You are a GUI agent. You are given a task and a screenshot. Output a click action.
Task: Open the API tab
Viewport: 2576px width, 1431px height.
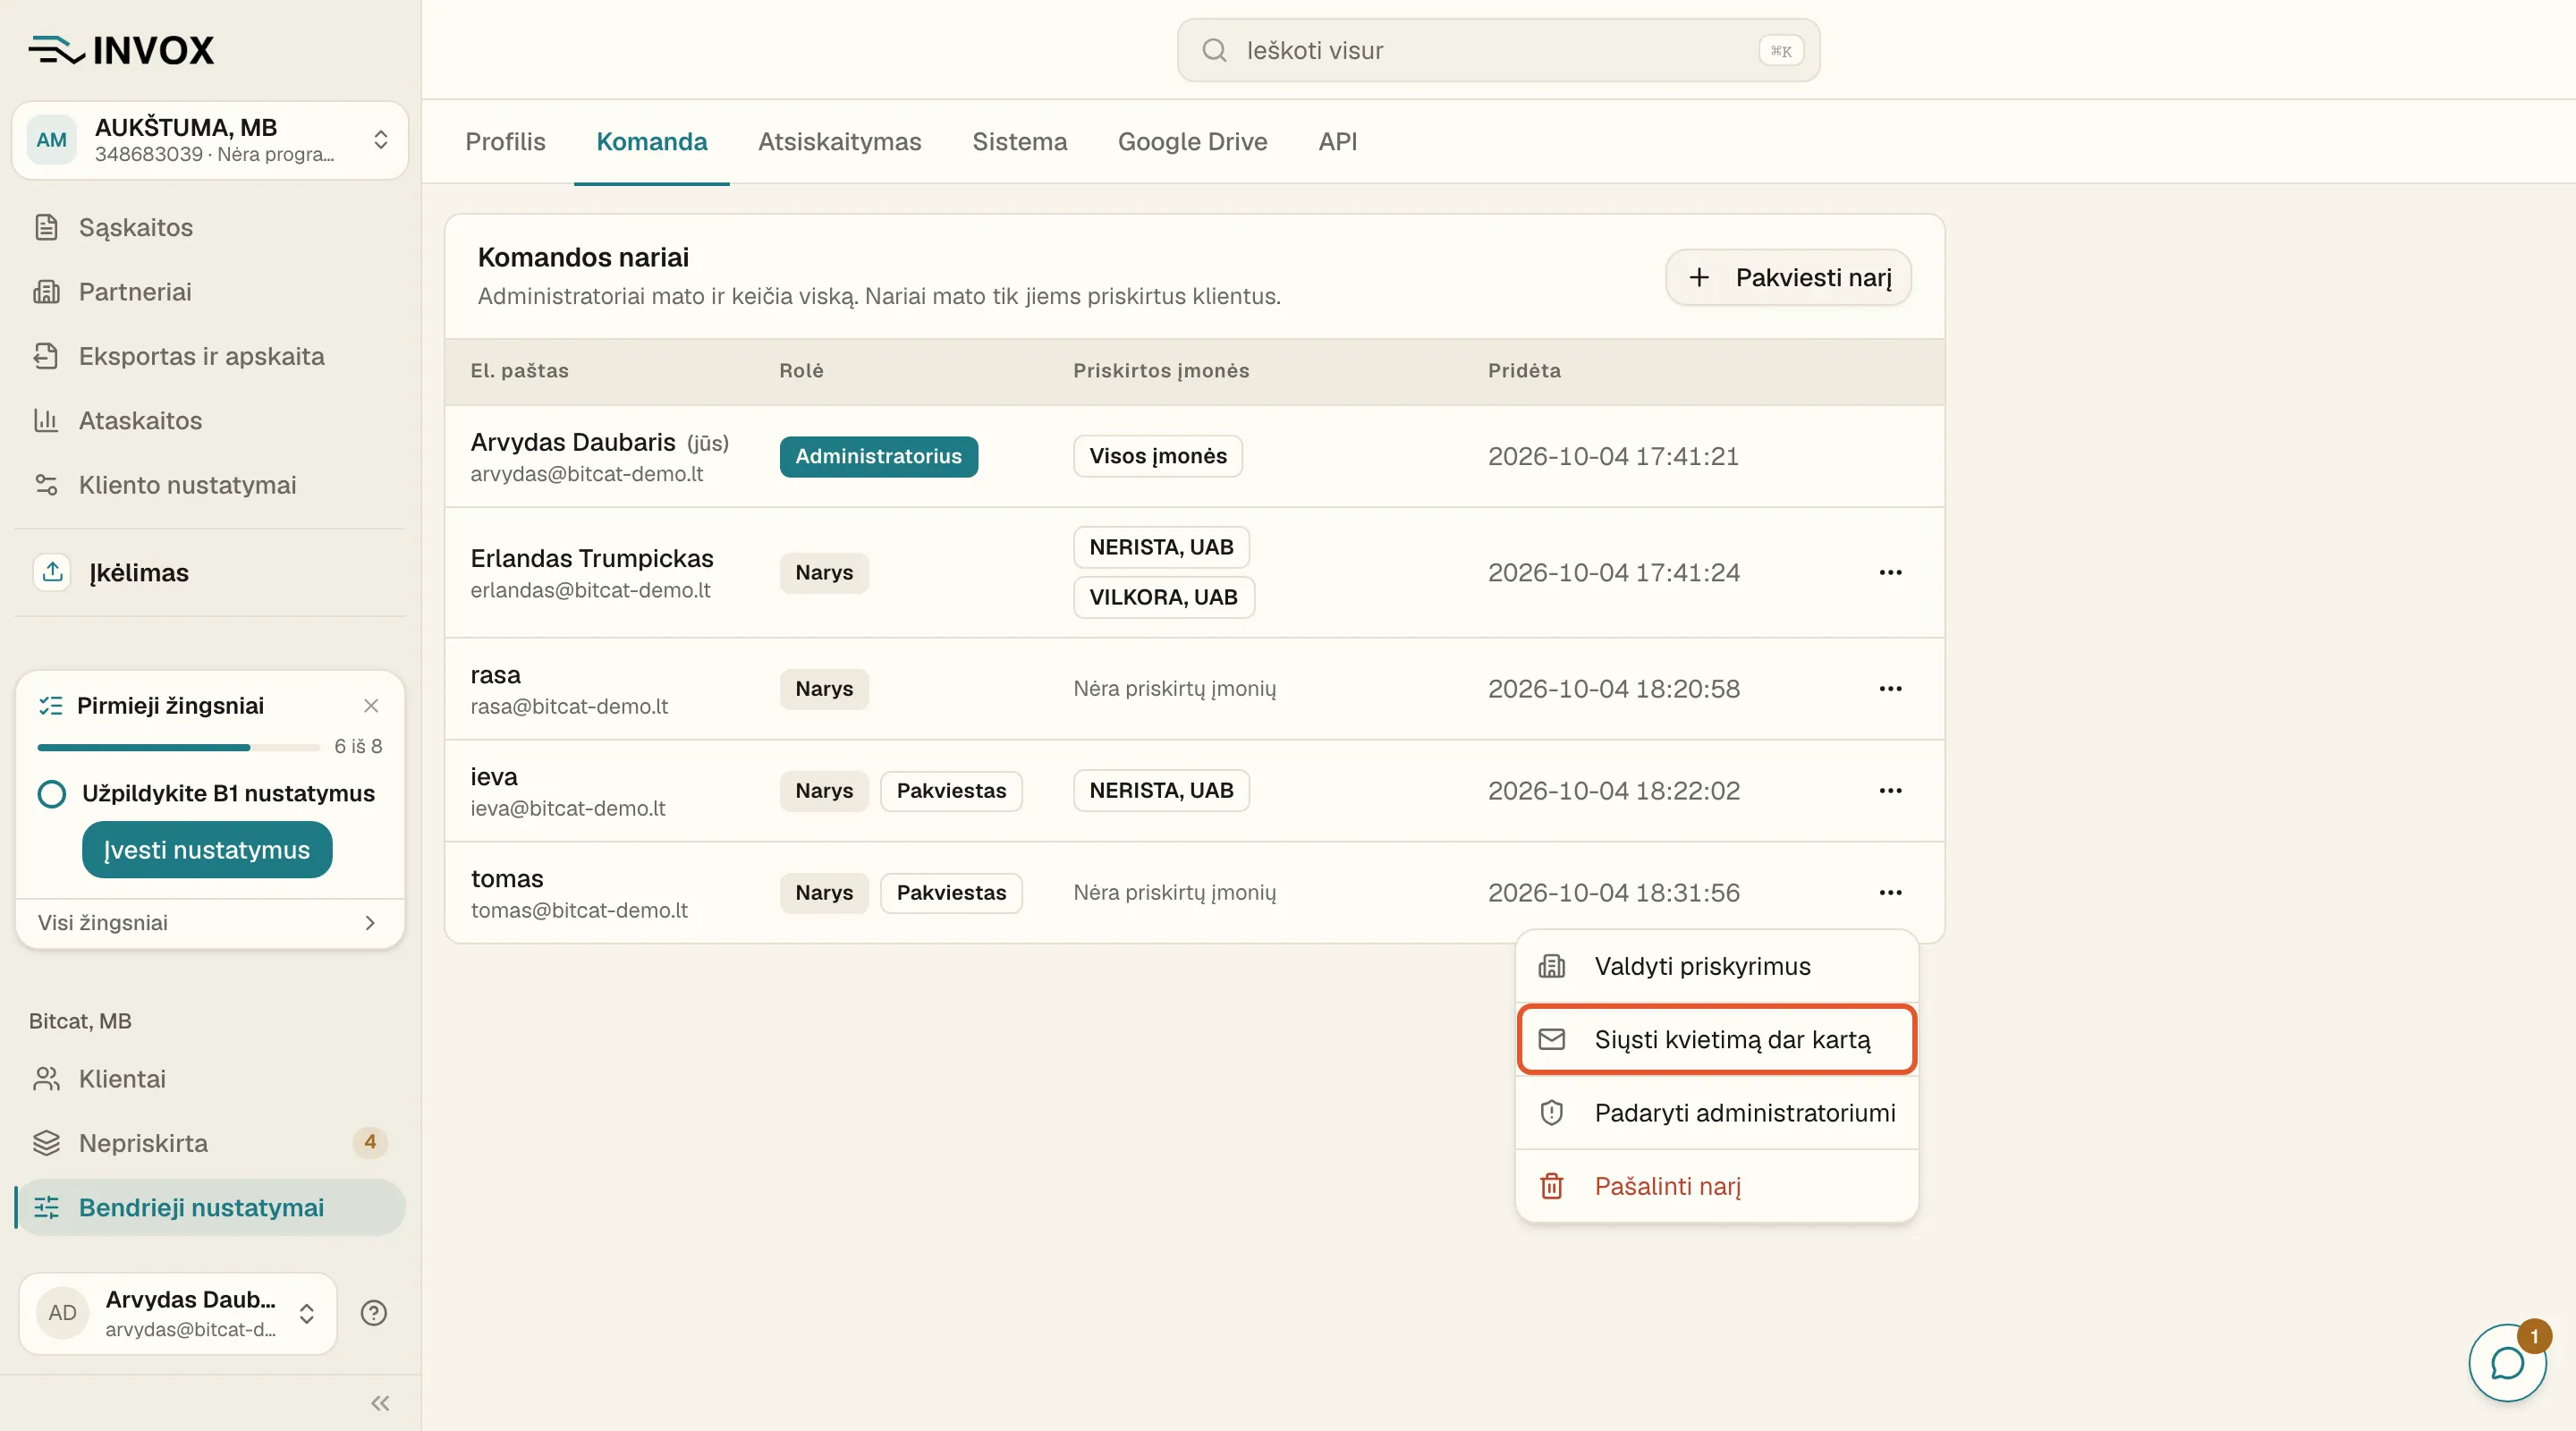[x=1337, y=142]
